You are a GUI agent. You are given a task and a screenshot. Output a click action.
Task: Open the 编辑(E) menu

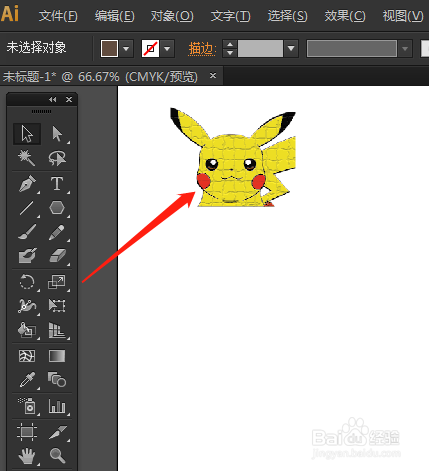pyautogui.click(x=115, y=16)
